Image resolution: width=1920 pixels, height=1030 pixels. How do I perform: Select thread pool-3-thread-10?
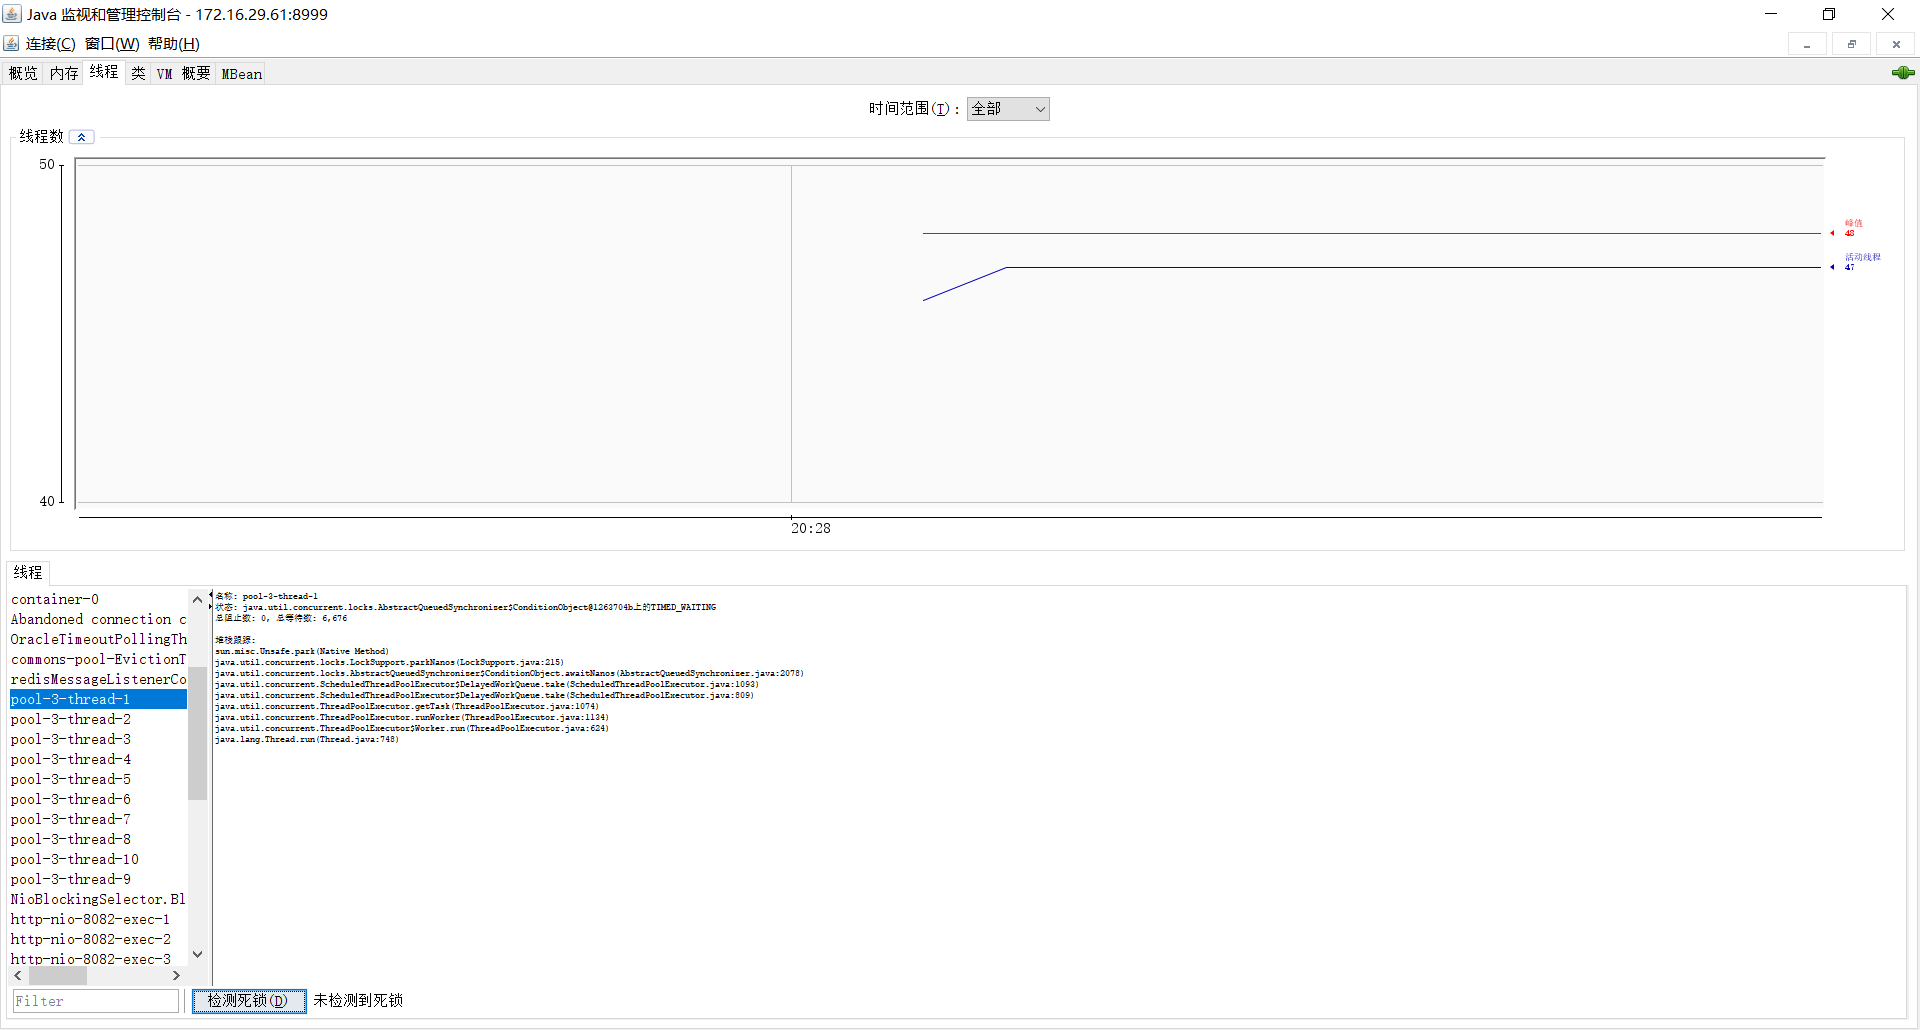click(x=98, y=859)
